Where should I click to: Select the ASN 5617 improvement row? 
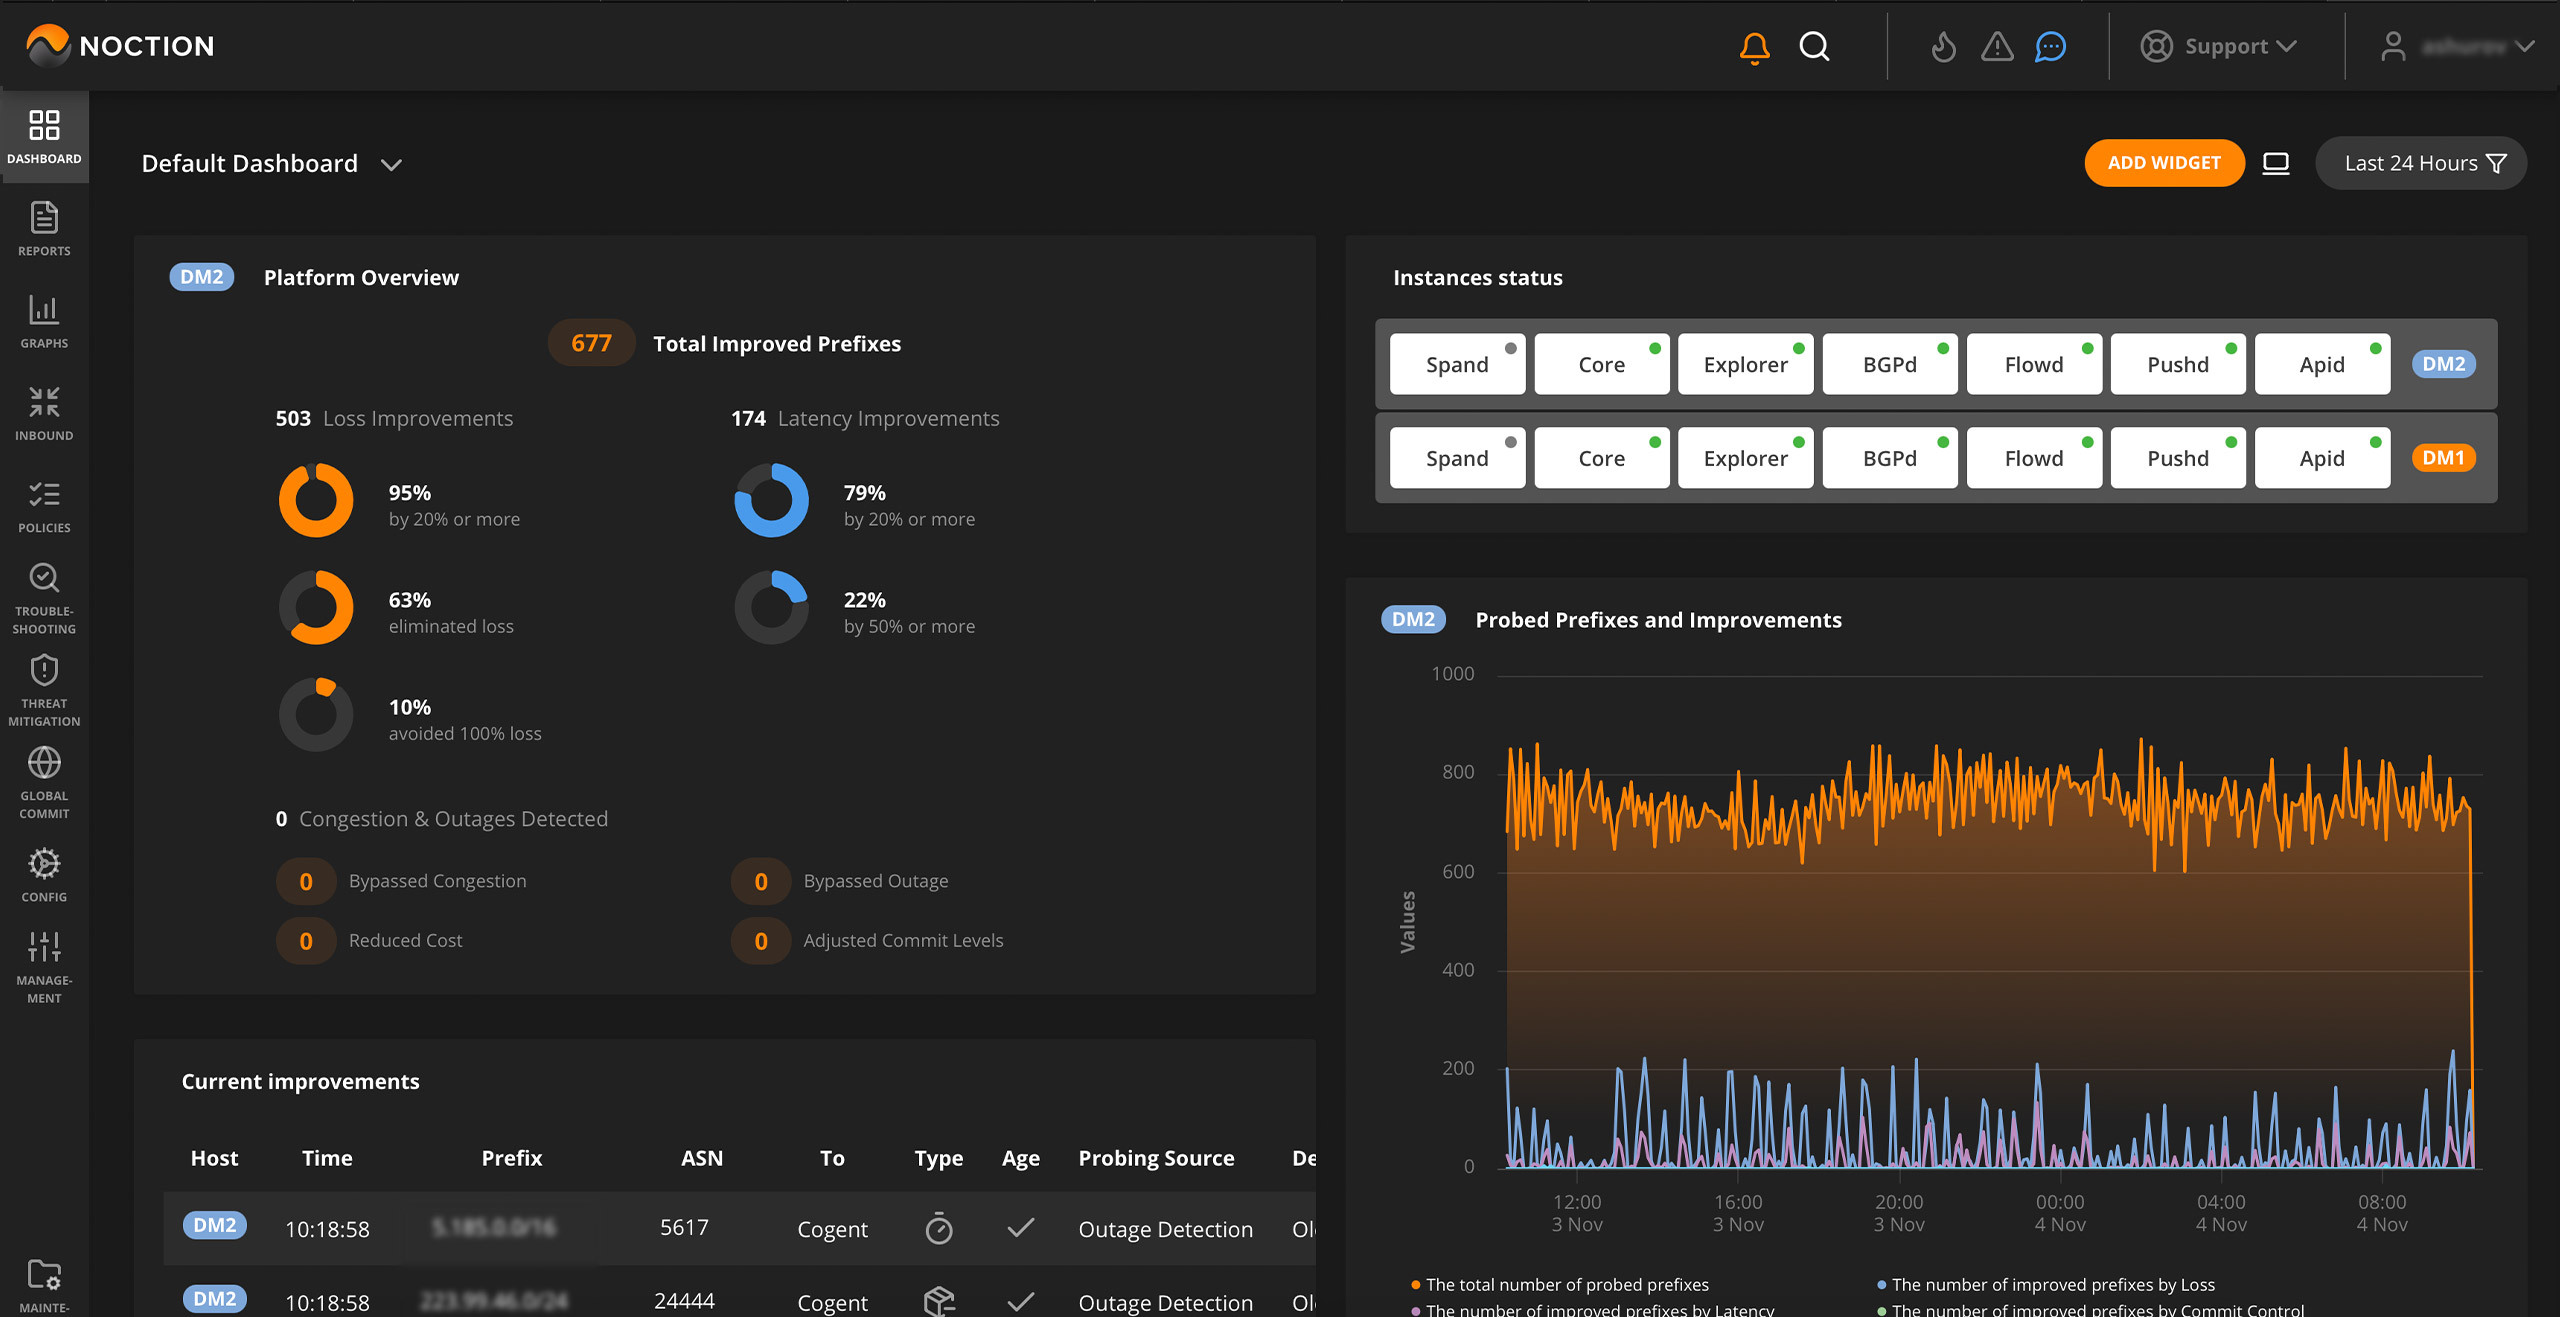click(x=684, y=1228)
